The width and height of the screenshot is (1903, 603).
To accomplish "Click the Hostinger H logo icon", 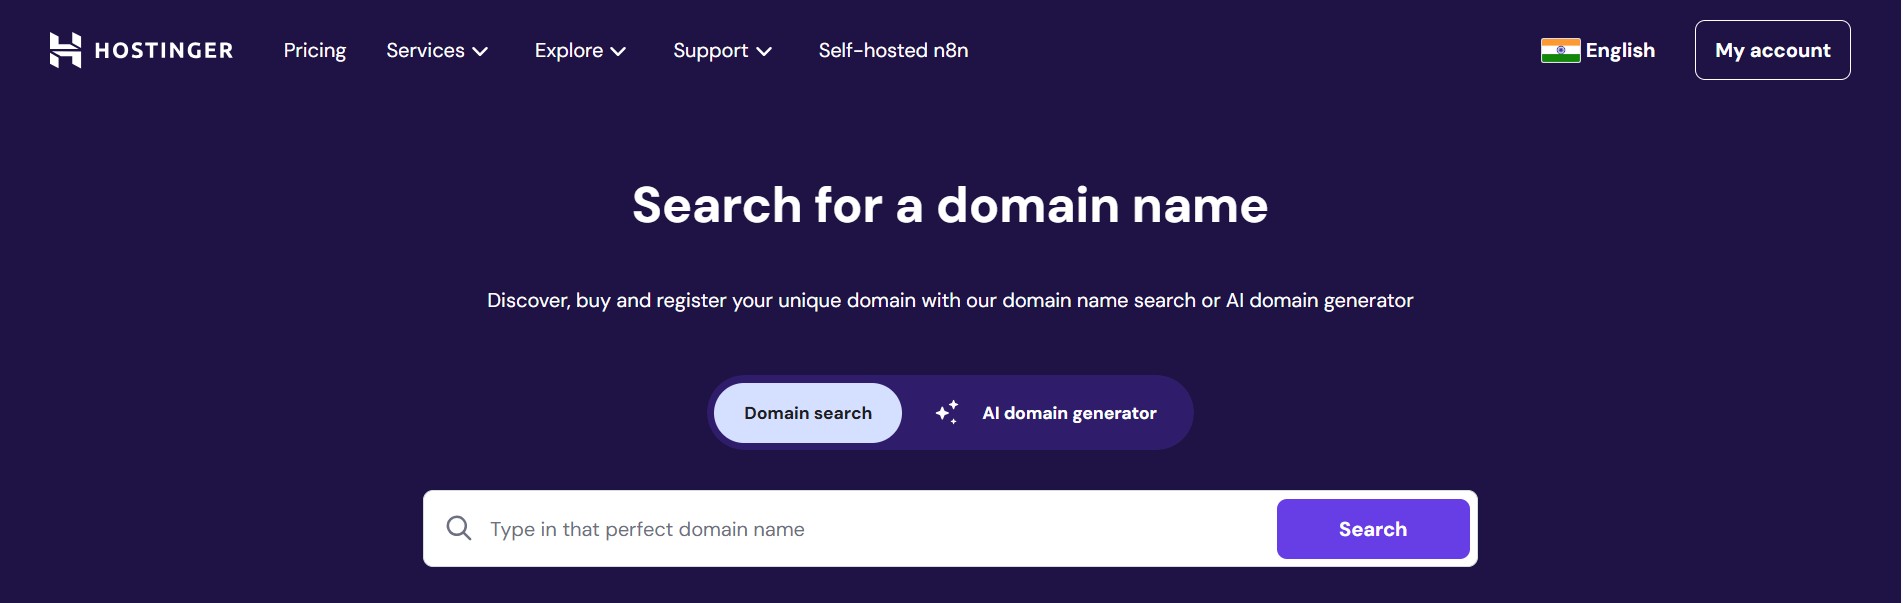I will coord(65,50).
